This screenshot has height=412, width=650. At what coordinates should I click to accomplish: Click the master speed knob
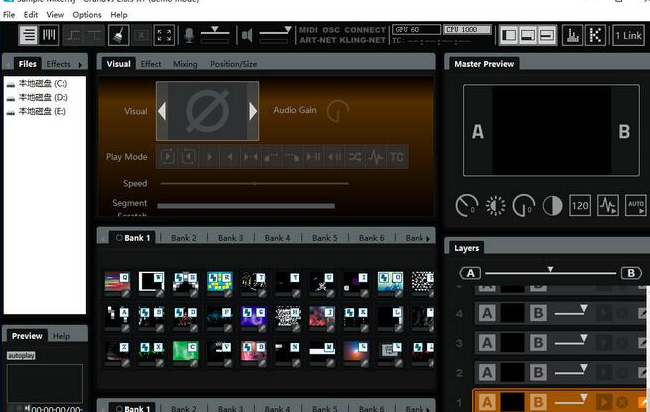point(466,205)
